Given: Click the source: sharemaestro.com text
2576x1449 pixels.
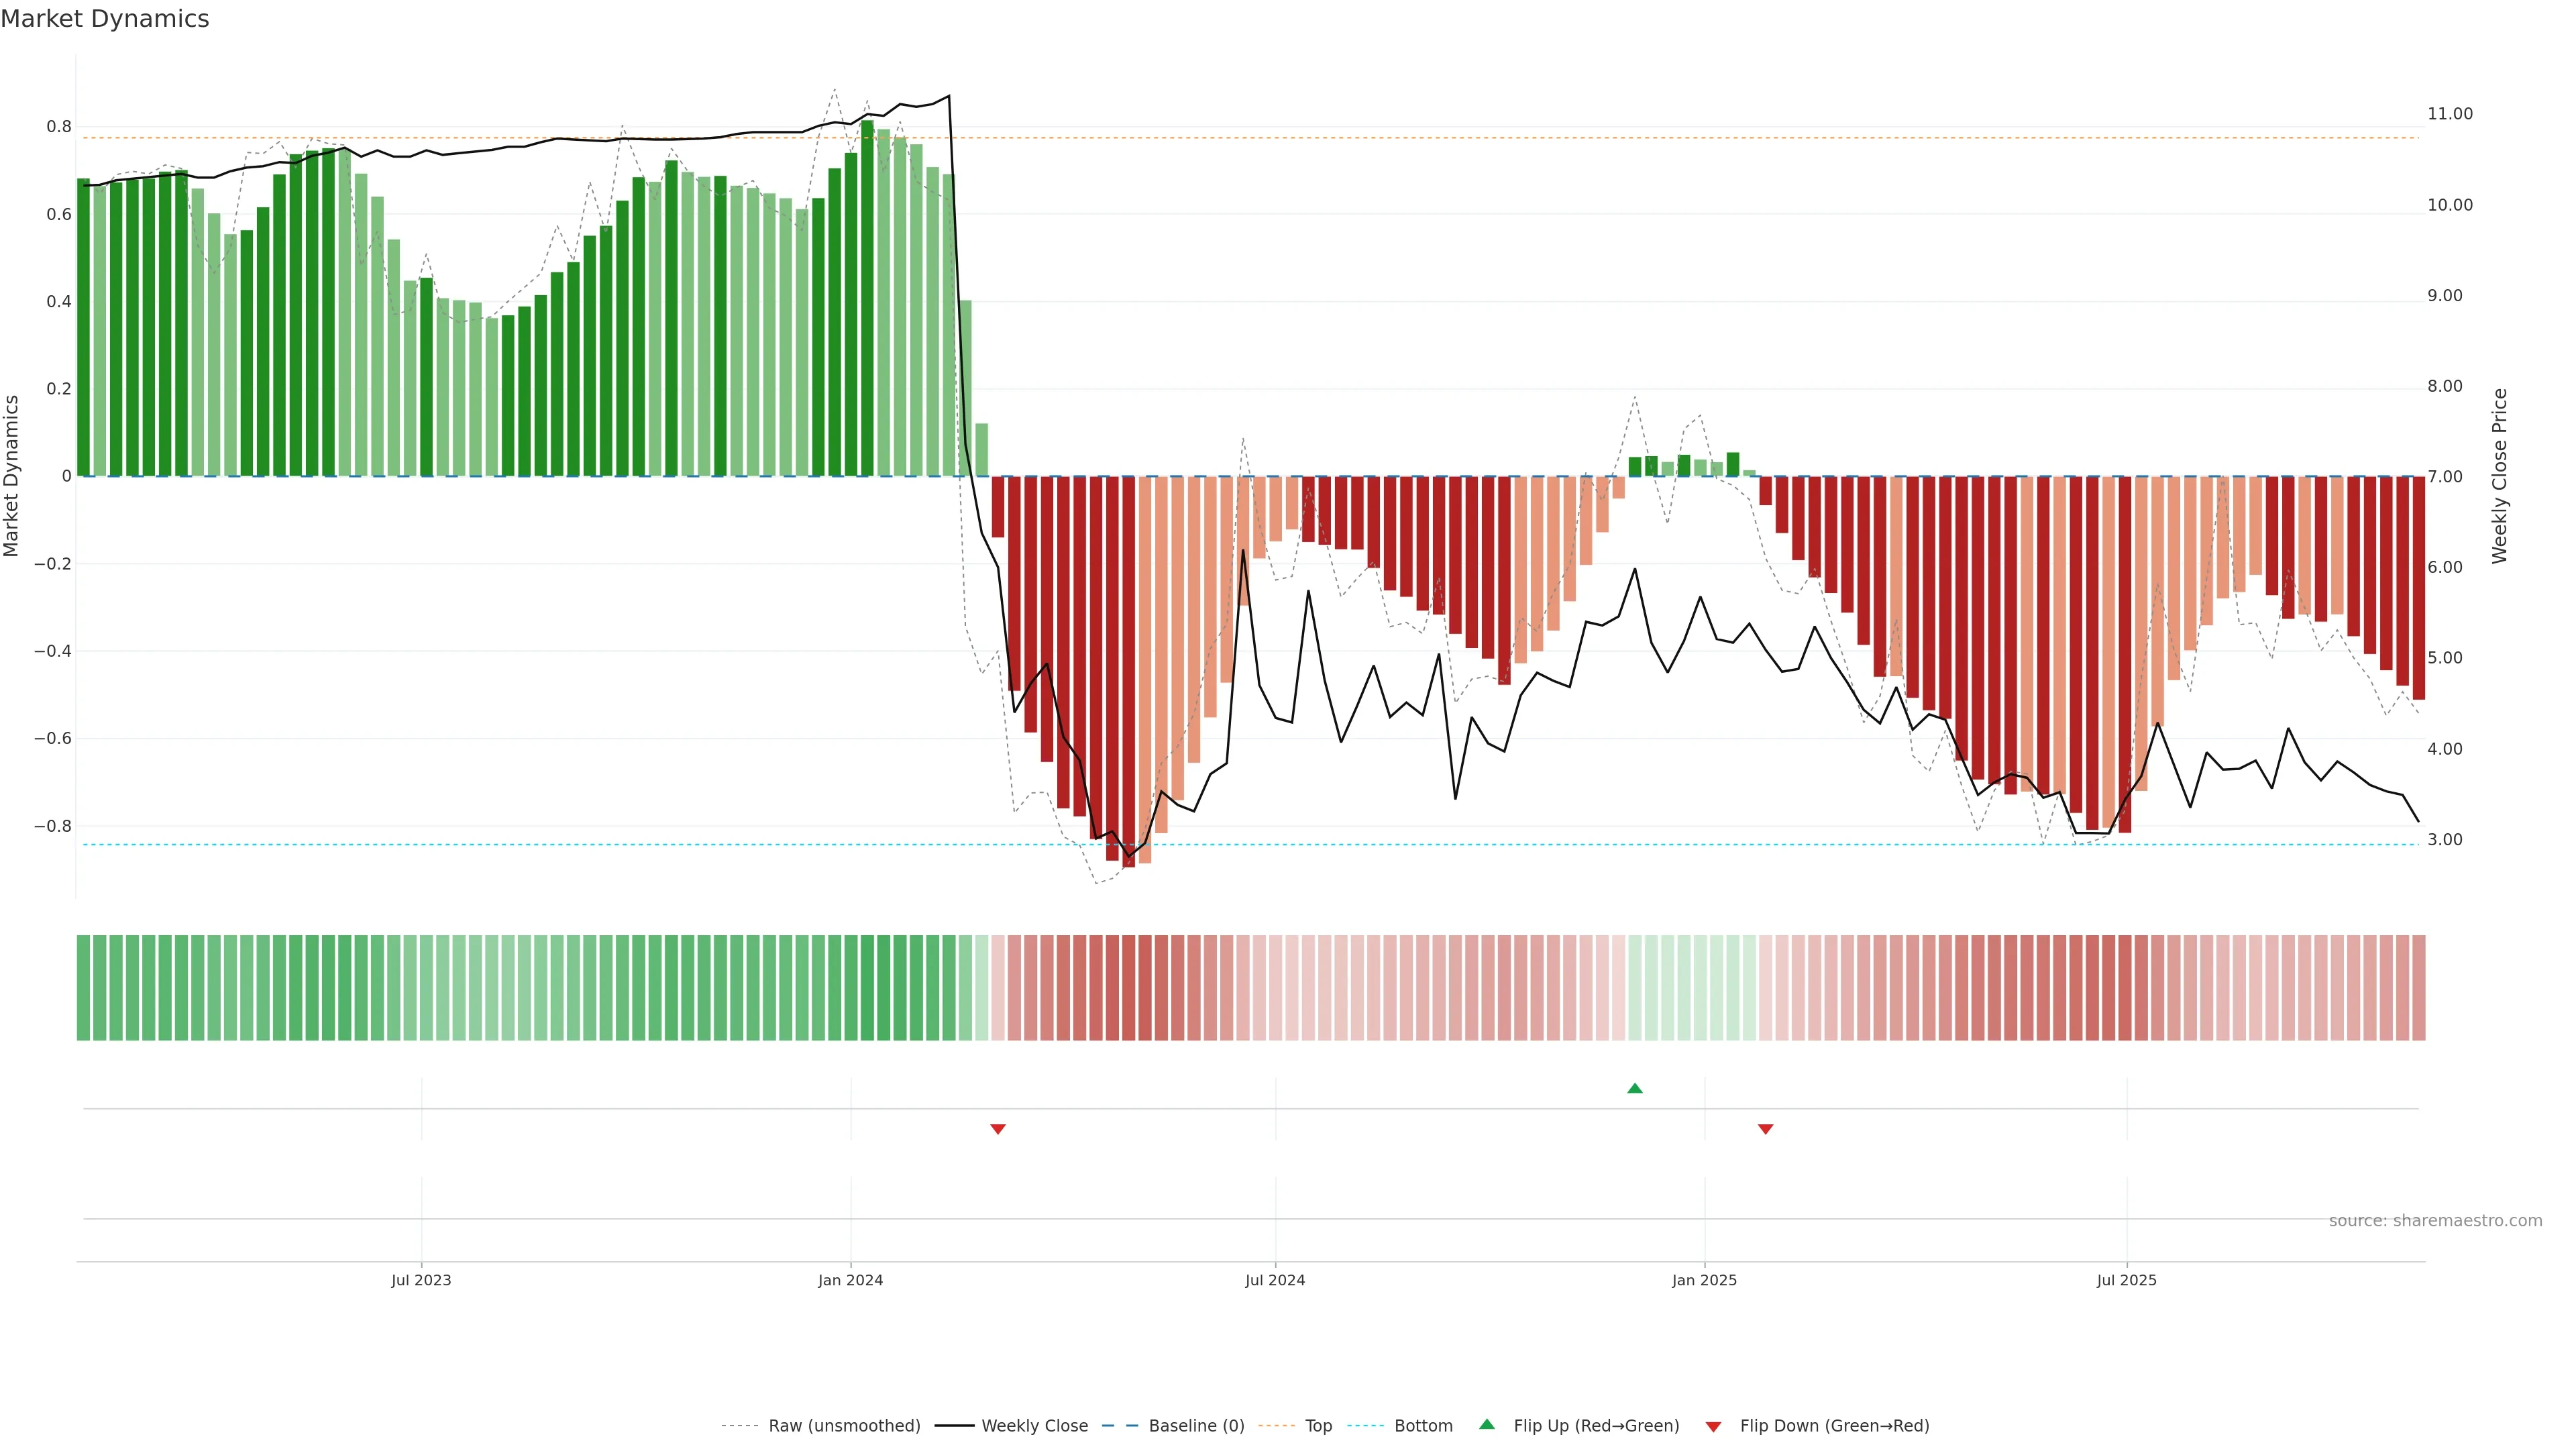Looking at the screenshot, I should [2435, 1221].
